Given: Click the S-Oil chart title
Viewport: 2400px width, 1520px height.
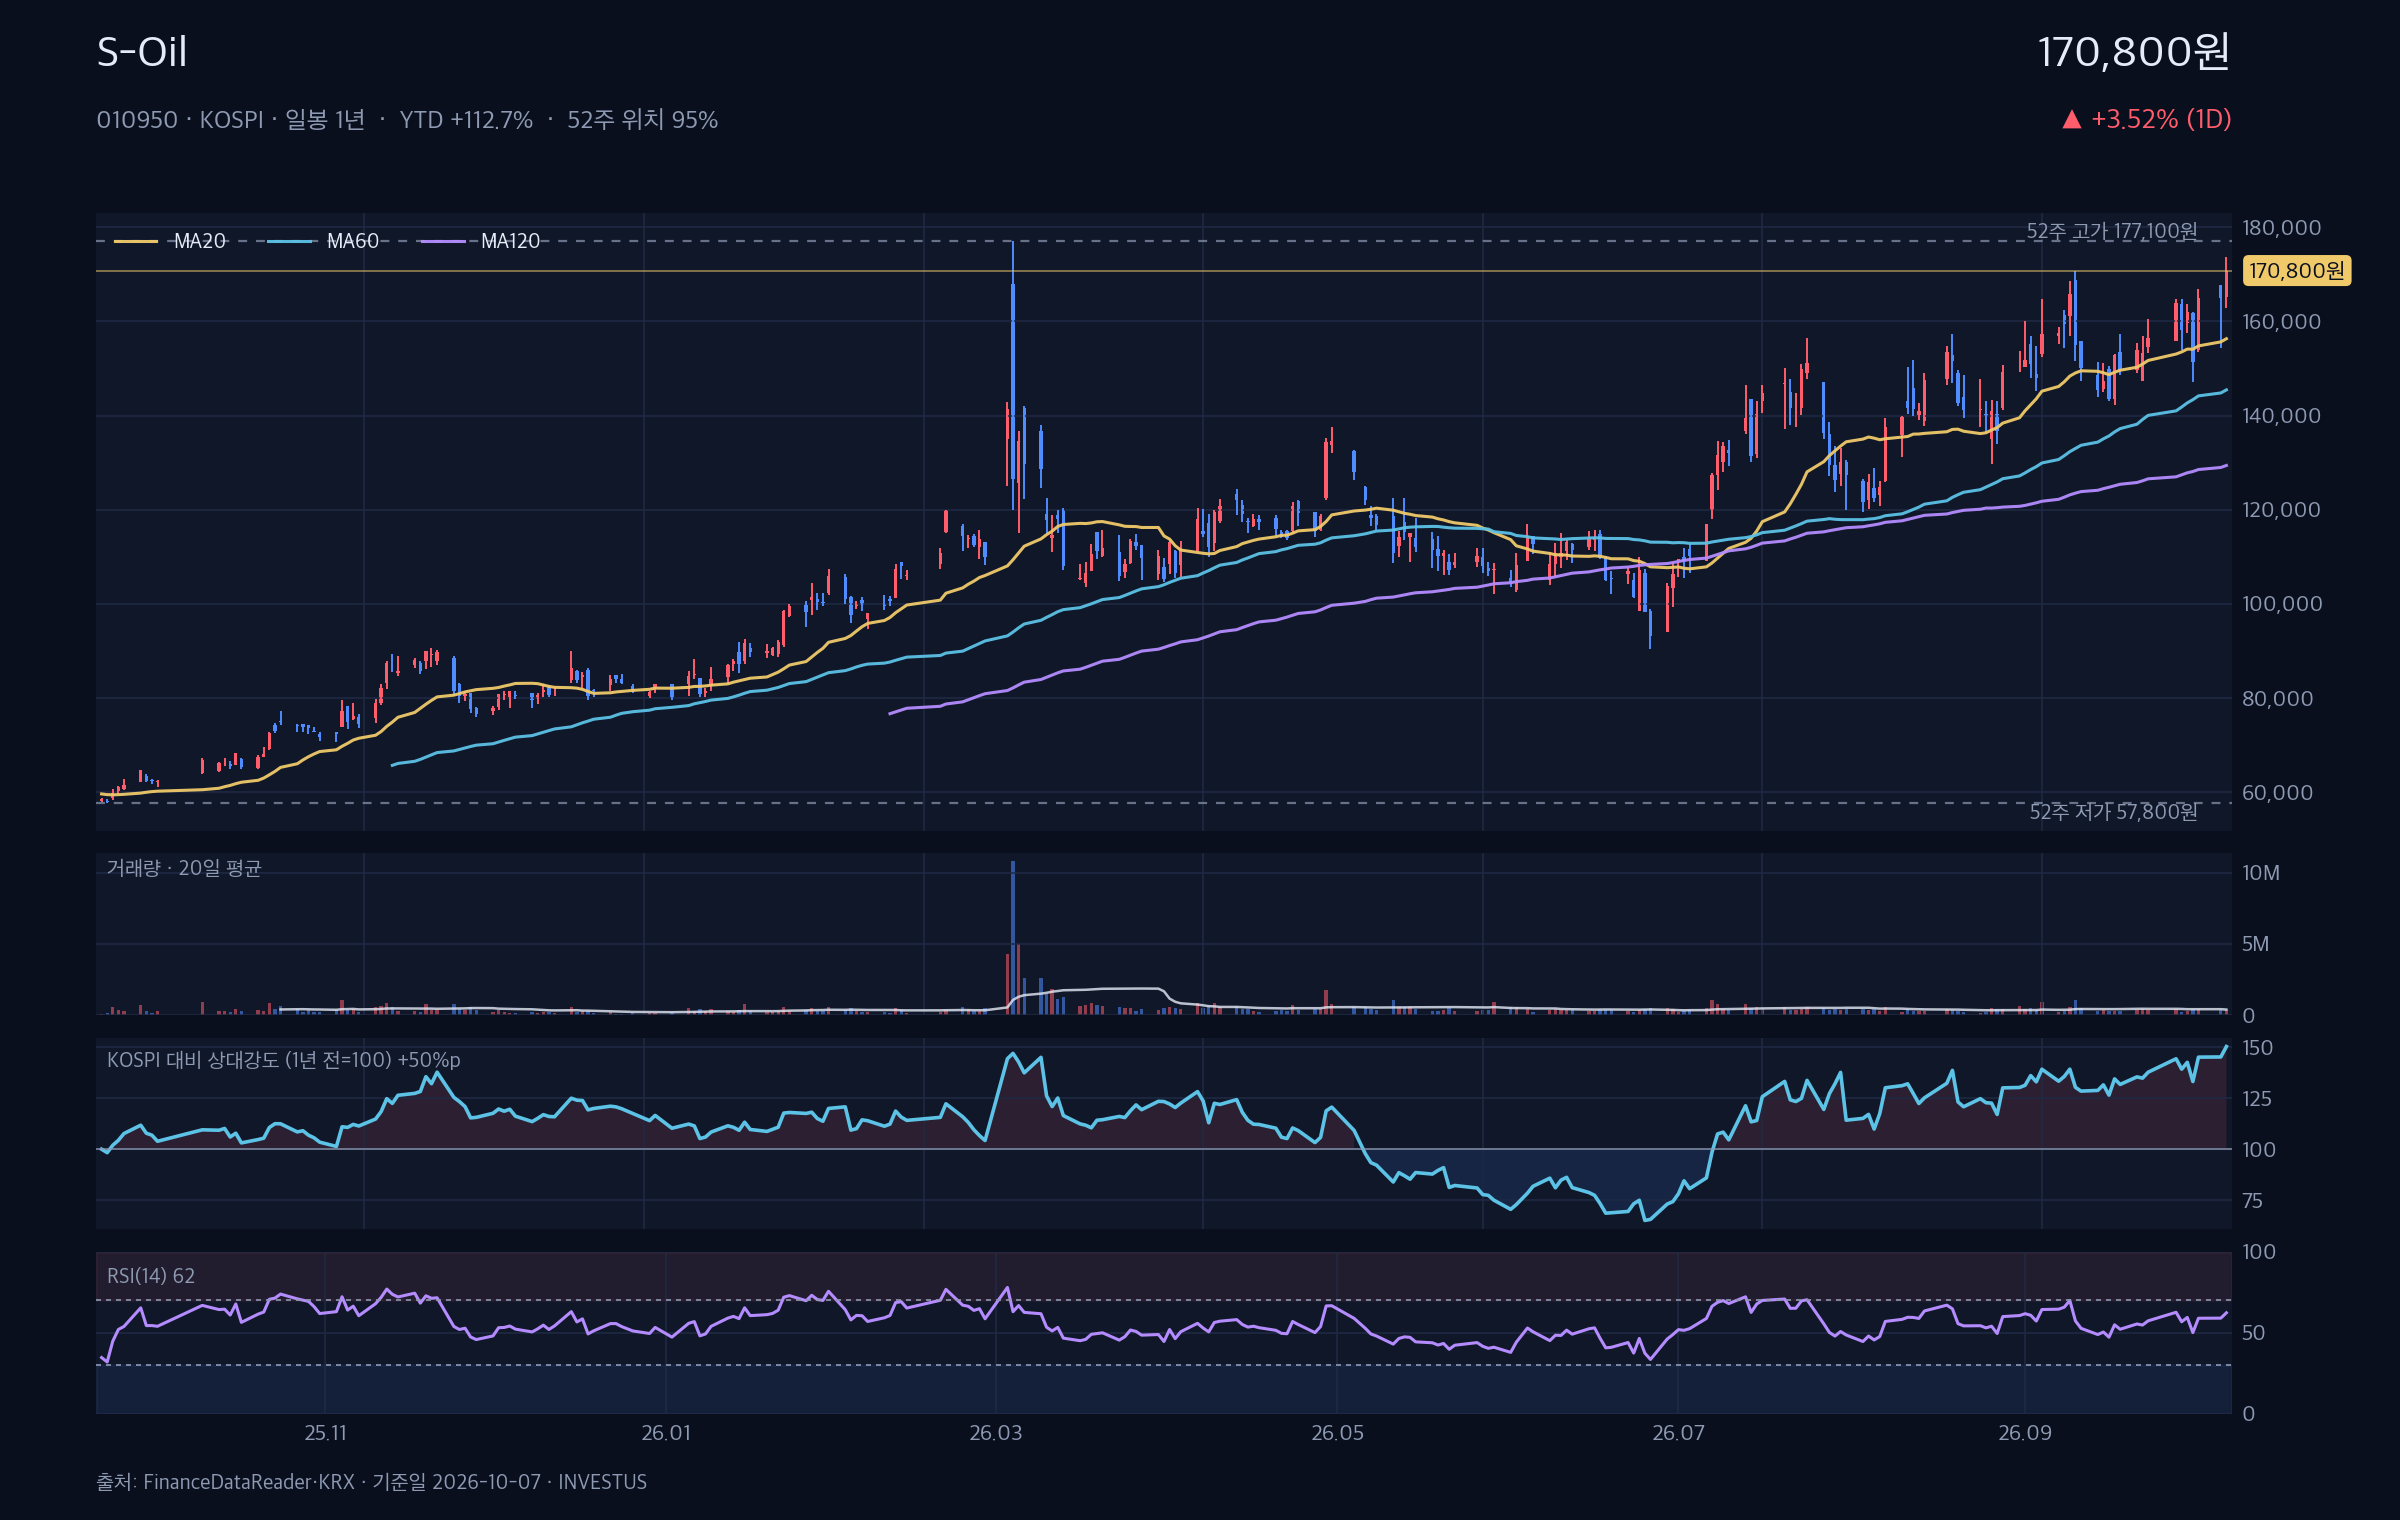Looking at the screenshot, I should pyautogui.click(x=142, y=52).
